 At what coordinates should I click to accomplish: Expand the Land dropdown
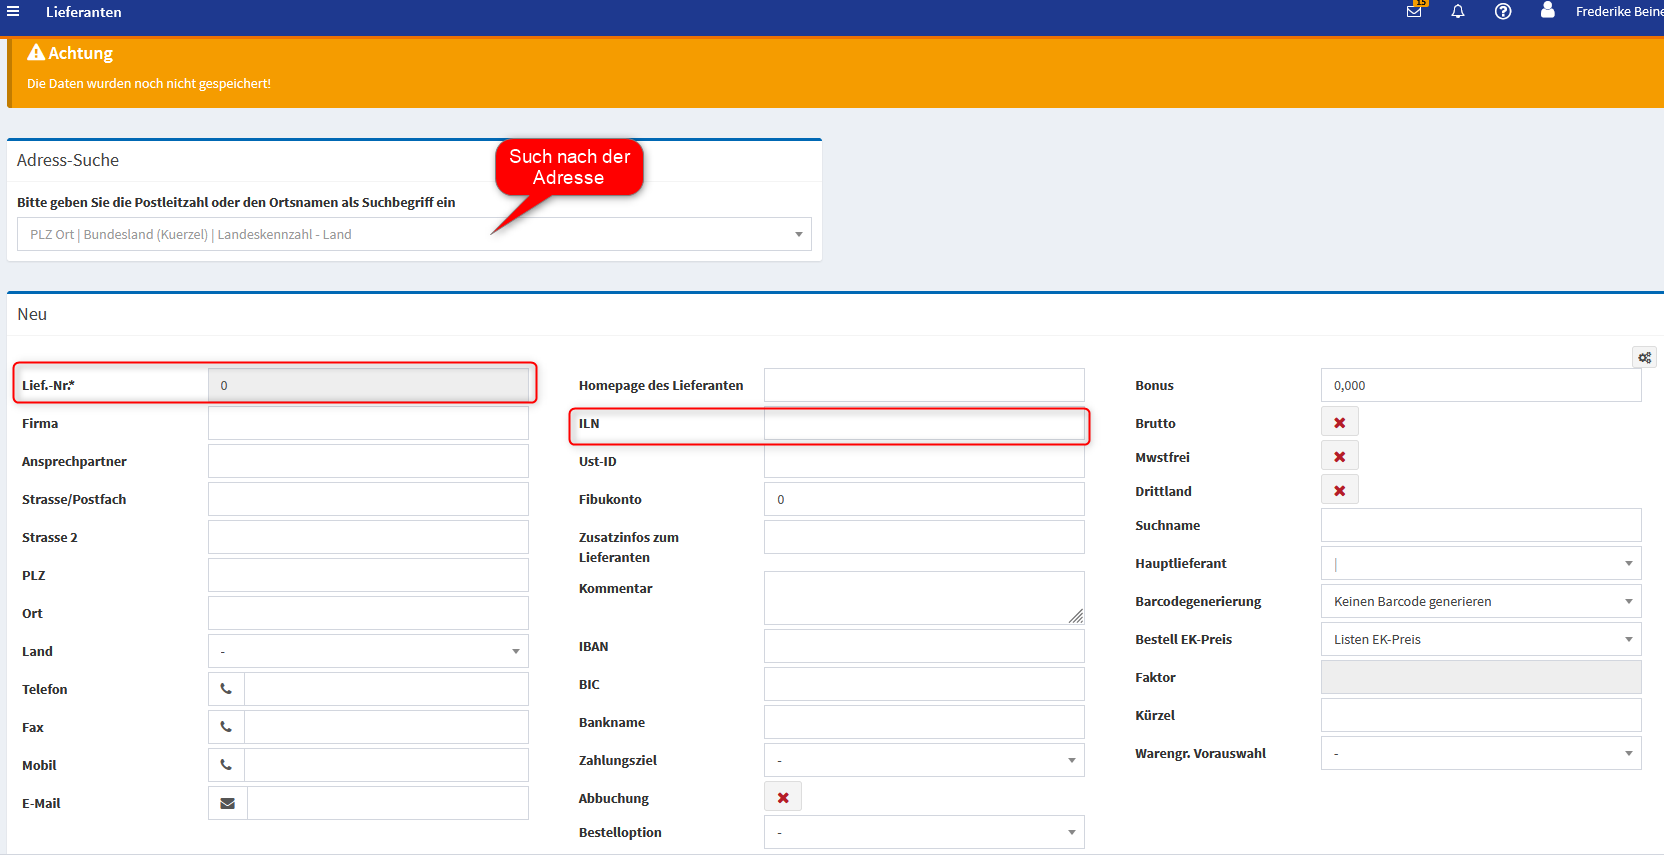[368, 651]
